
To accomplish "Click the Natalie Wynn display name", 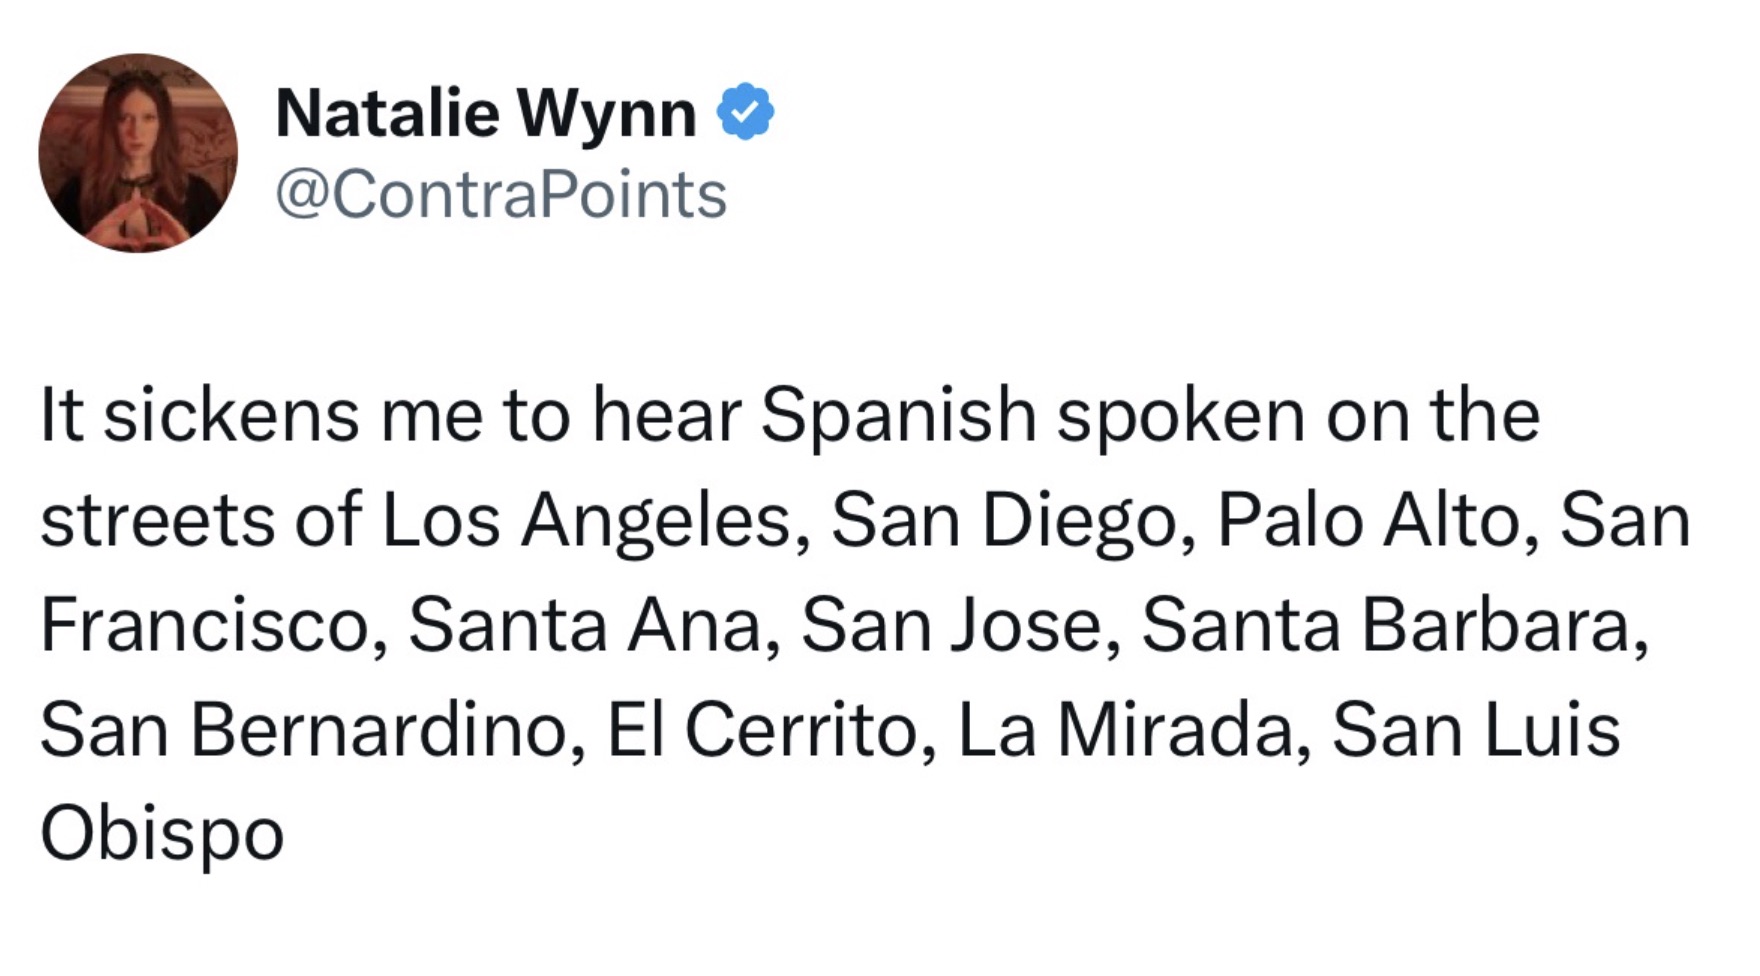I will coord(486,112).
